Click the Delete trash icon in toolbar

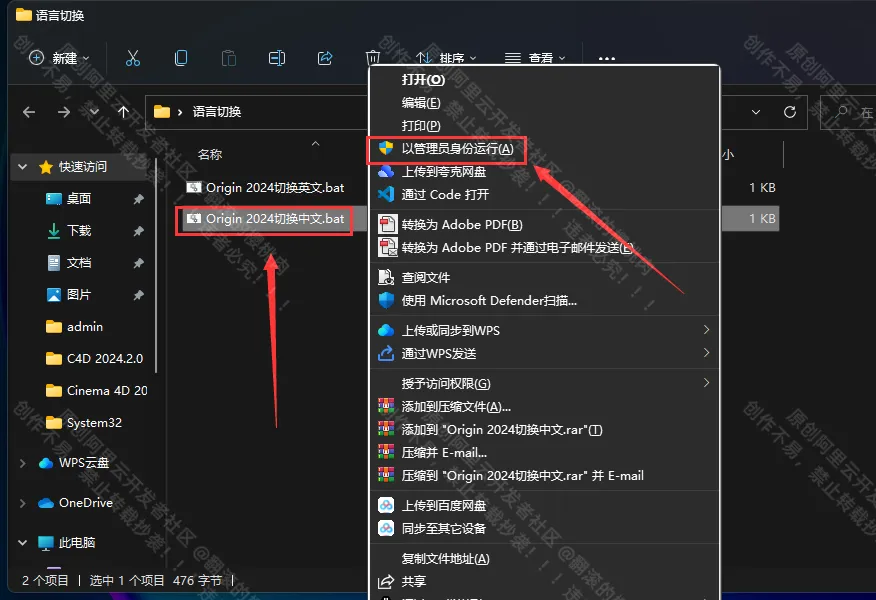click(373, 58)
